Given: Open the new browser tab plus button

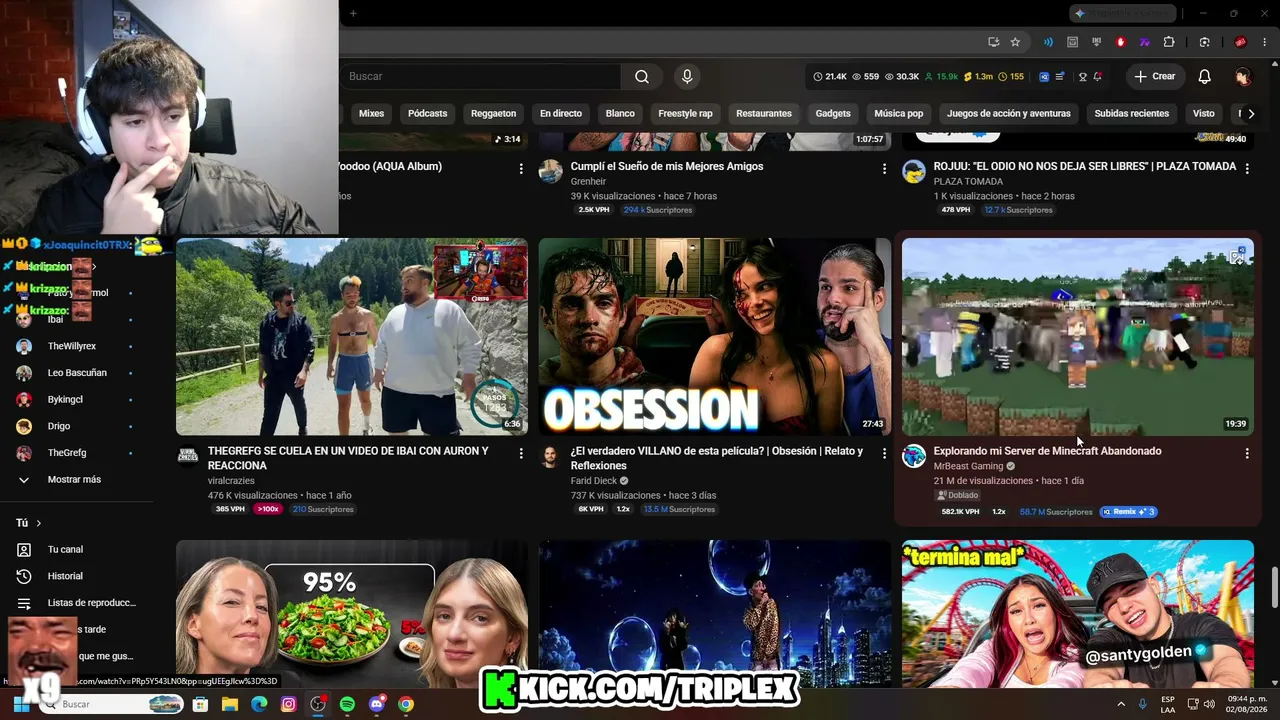Looking at the screenshot, I should pyautogui.click(x=353, y=13).
